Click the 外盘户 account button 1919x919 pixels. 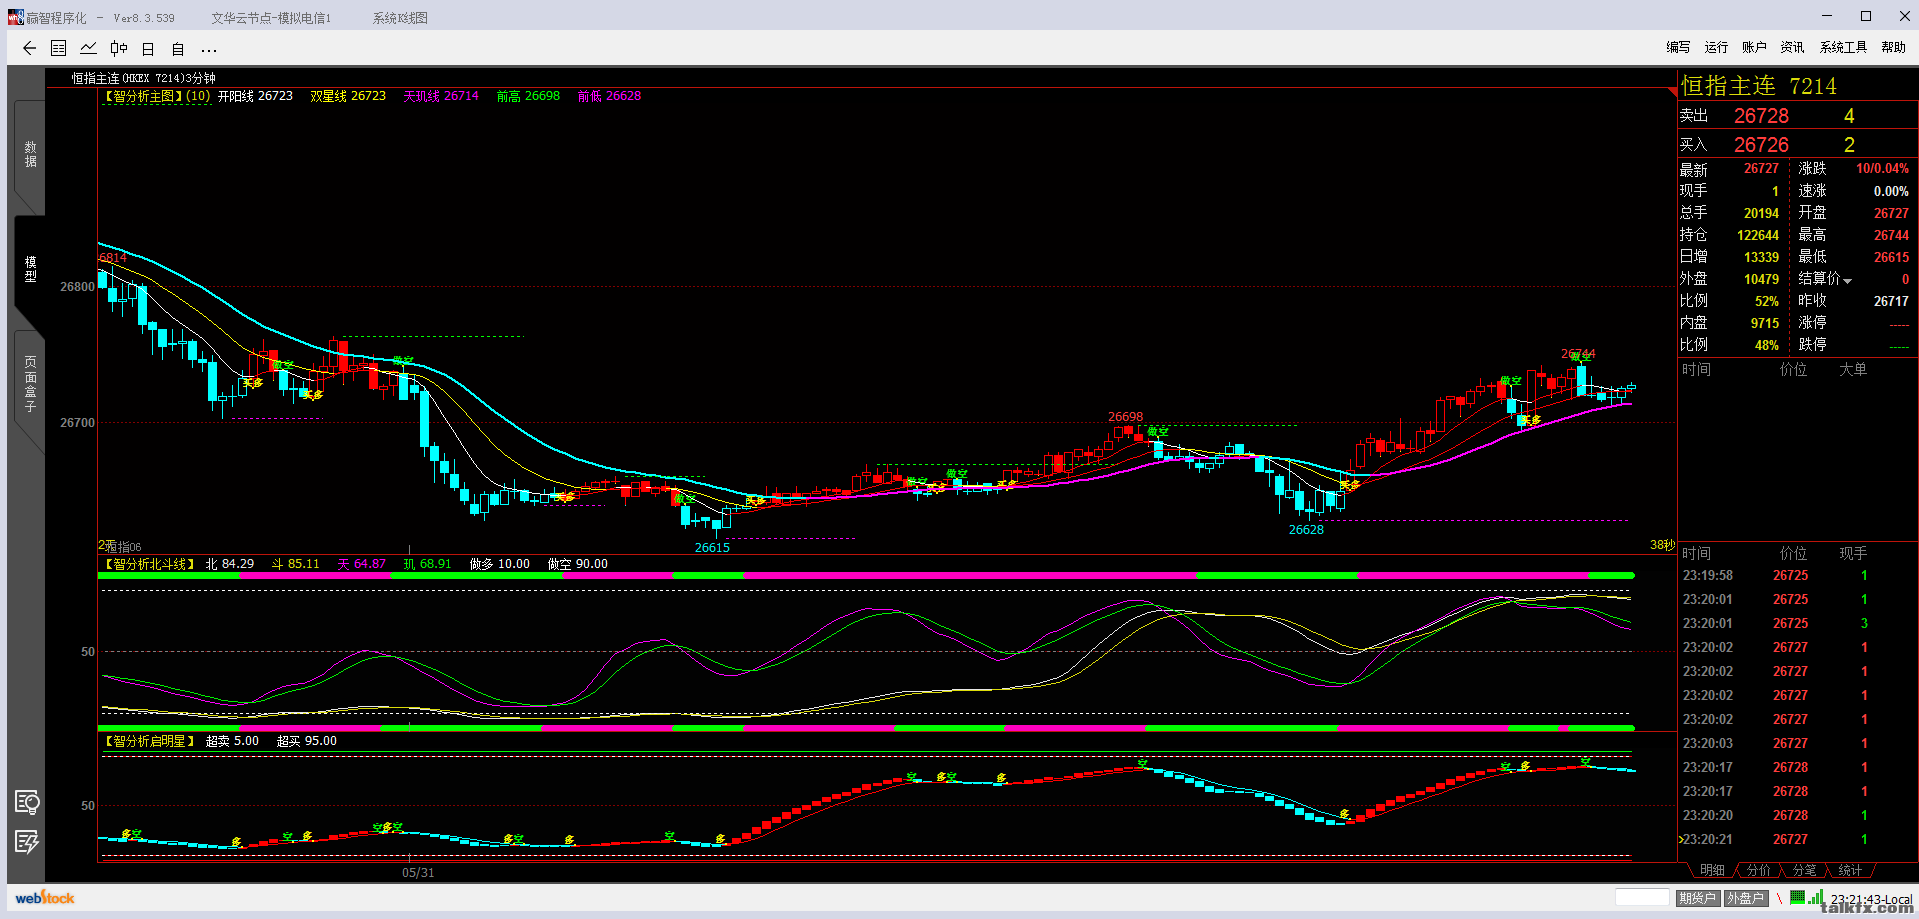tap(1745, 898)
